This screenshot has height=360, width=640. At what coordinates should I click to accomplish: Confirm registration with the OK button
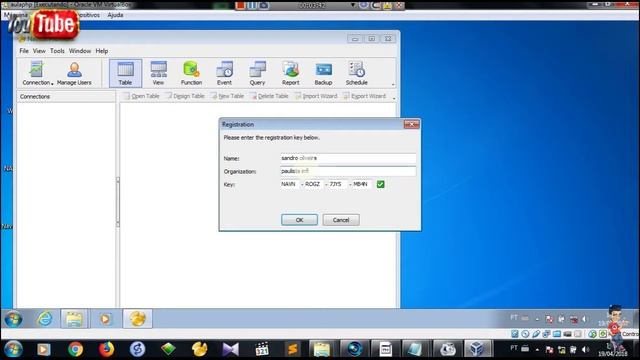click(299, 220)
